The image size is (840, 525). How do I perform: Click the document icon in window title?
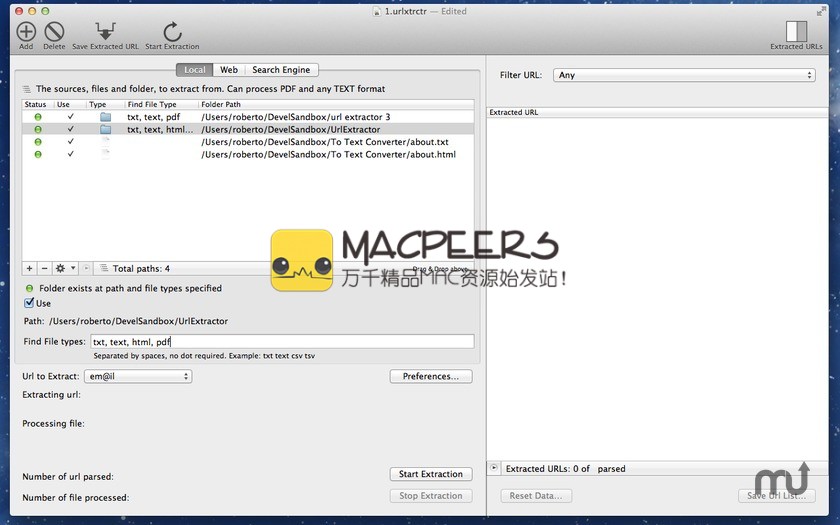pos(377,11)
